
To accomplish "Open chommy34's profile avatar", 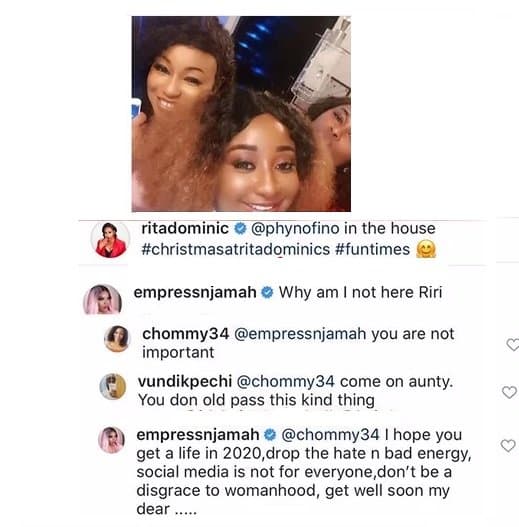I will 117,339.
